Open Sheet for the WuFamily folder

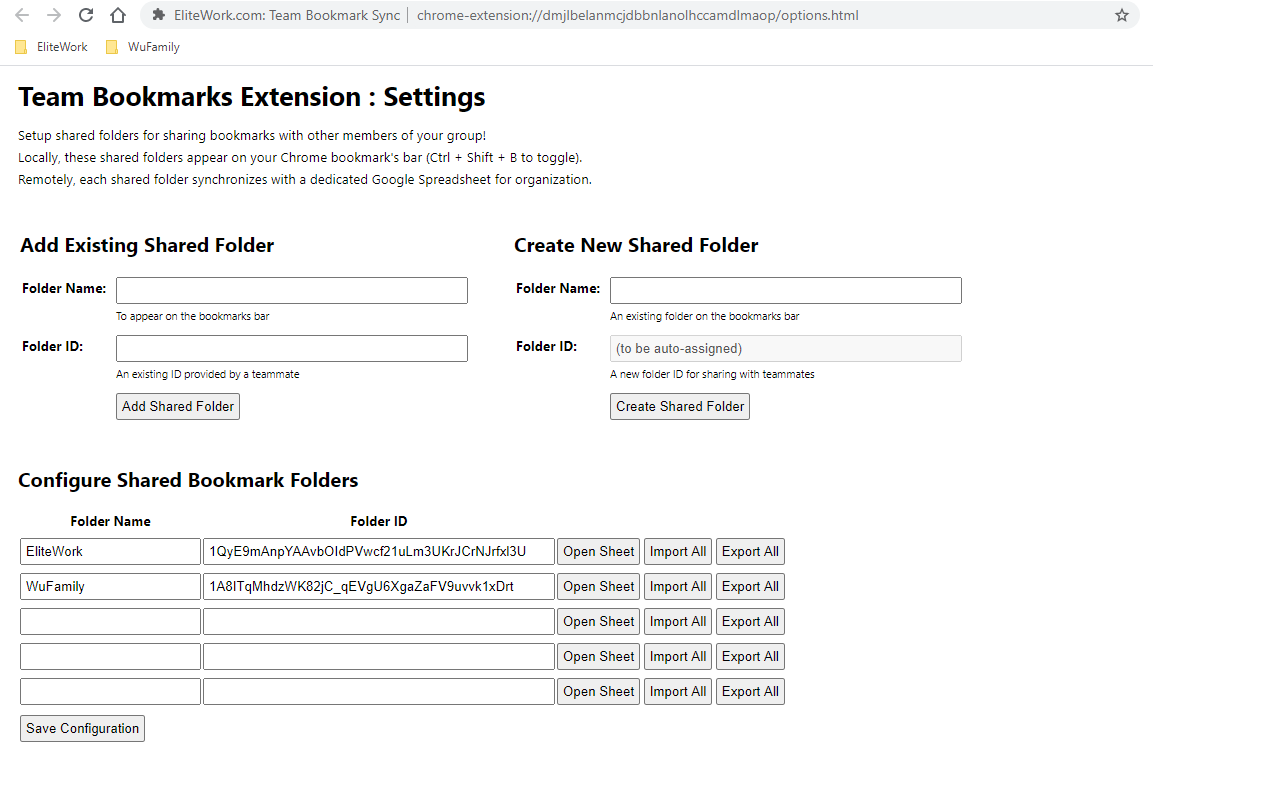pyautogui.click(x=598, y=586)
